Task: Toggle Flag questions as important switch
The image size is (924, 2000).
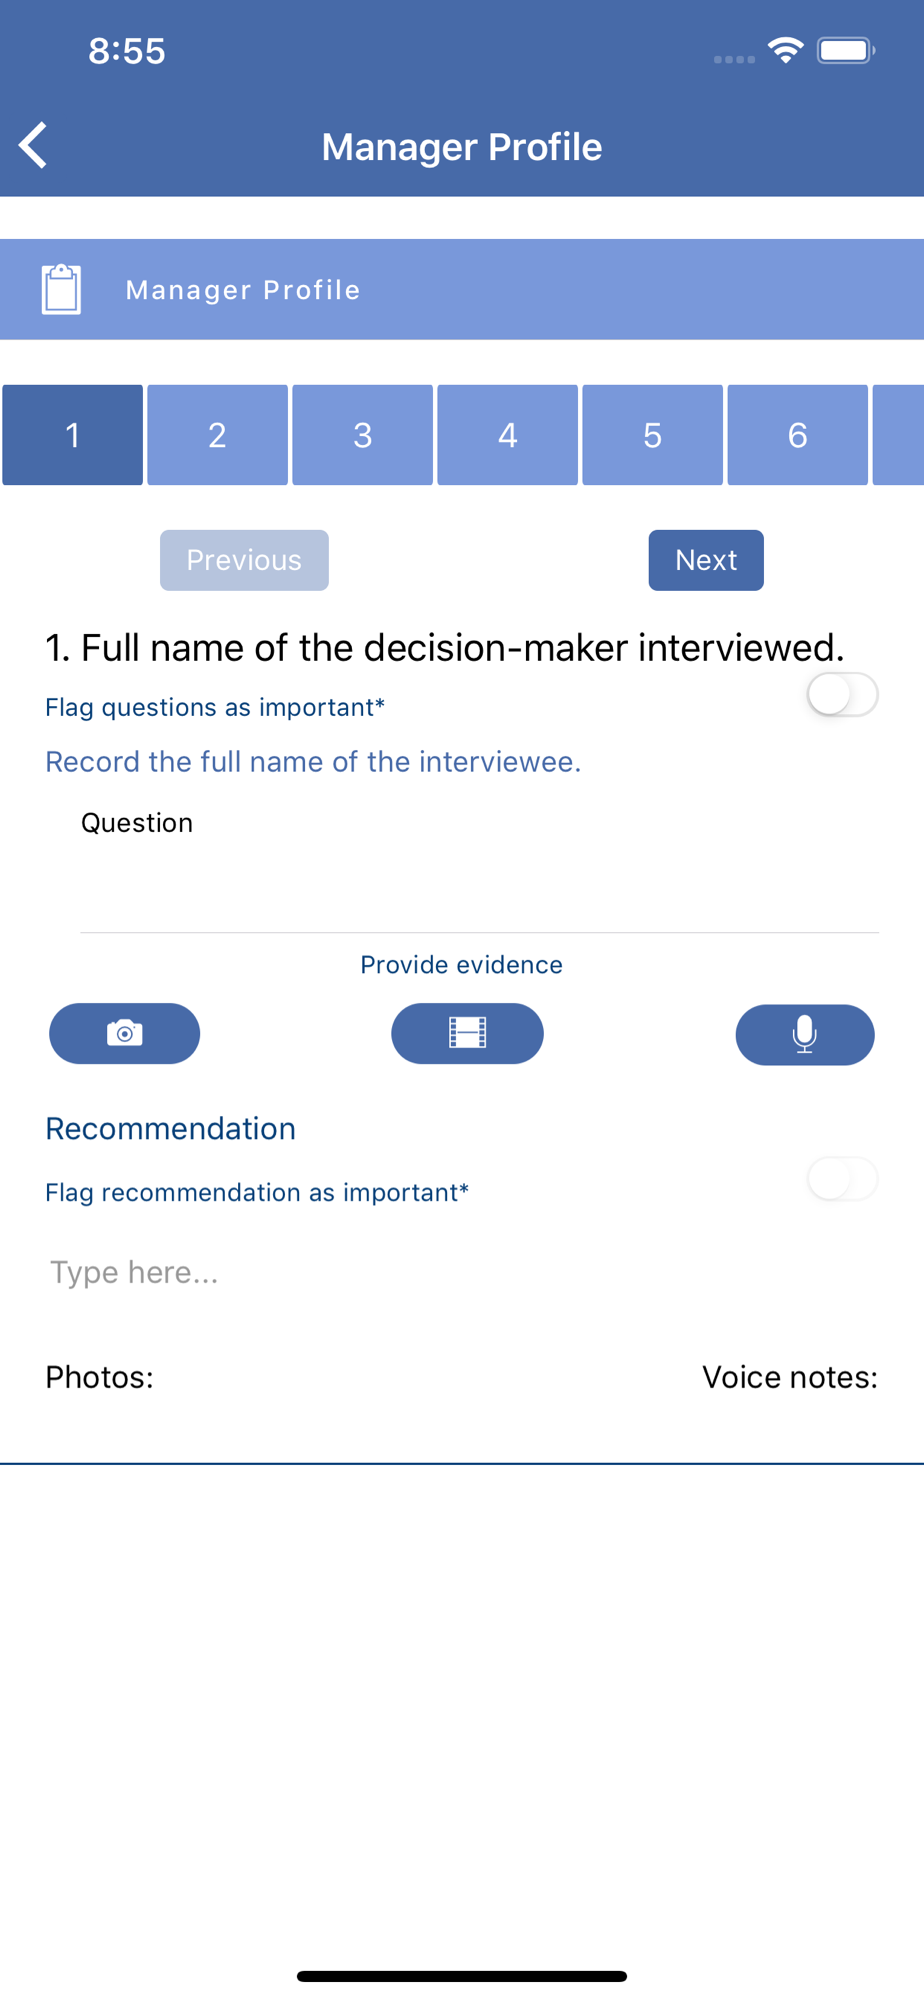Action: pos(842,694)
